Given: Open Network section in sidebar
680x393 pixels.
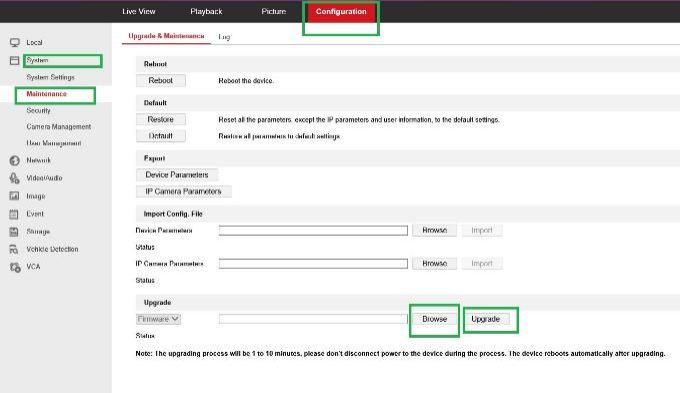Looking at the screenshot, I should [x=39, y=160].
